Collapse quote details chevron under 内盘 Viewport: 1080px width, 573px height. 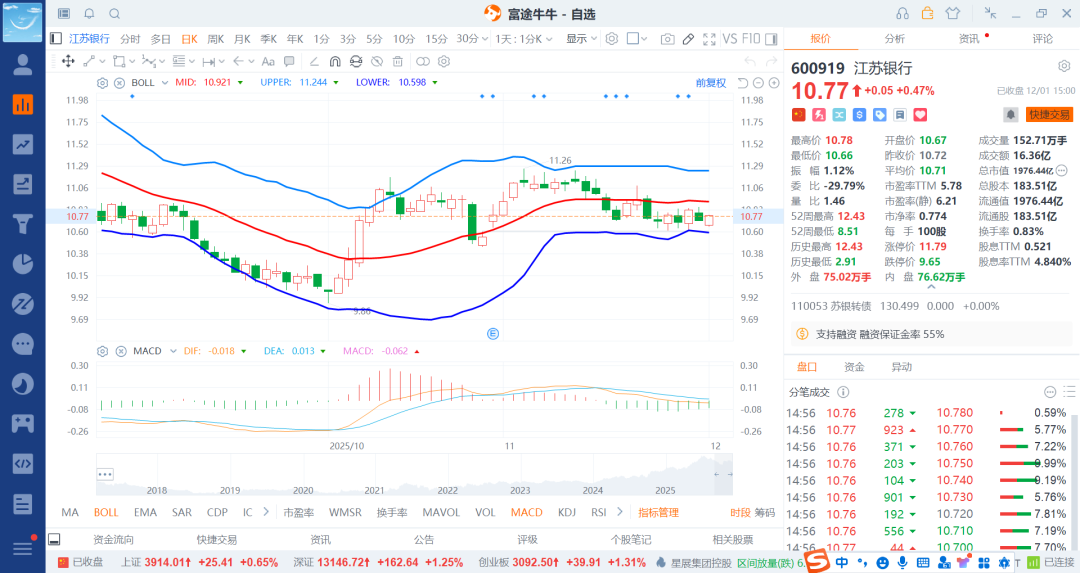click(x=931, y=286)
